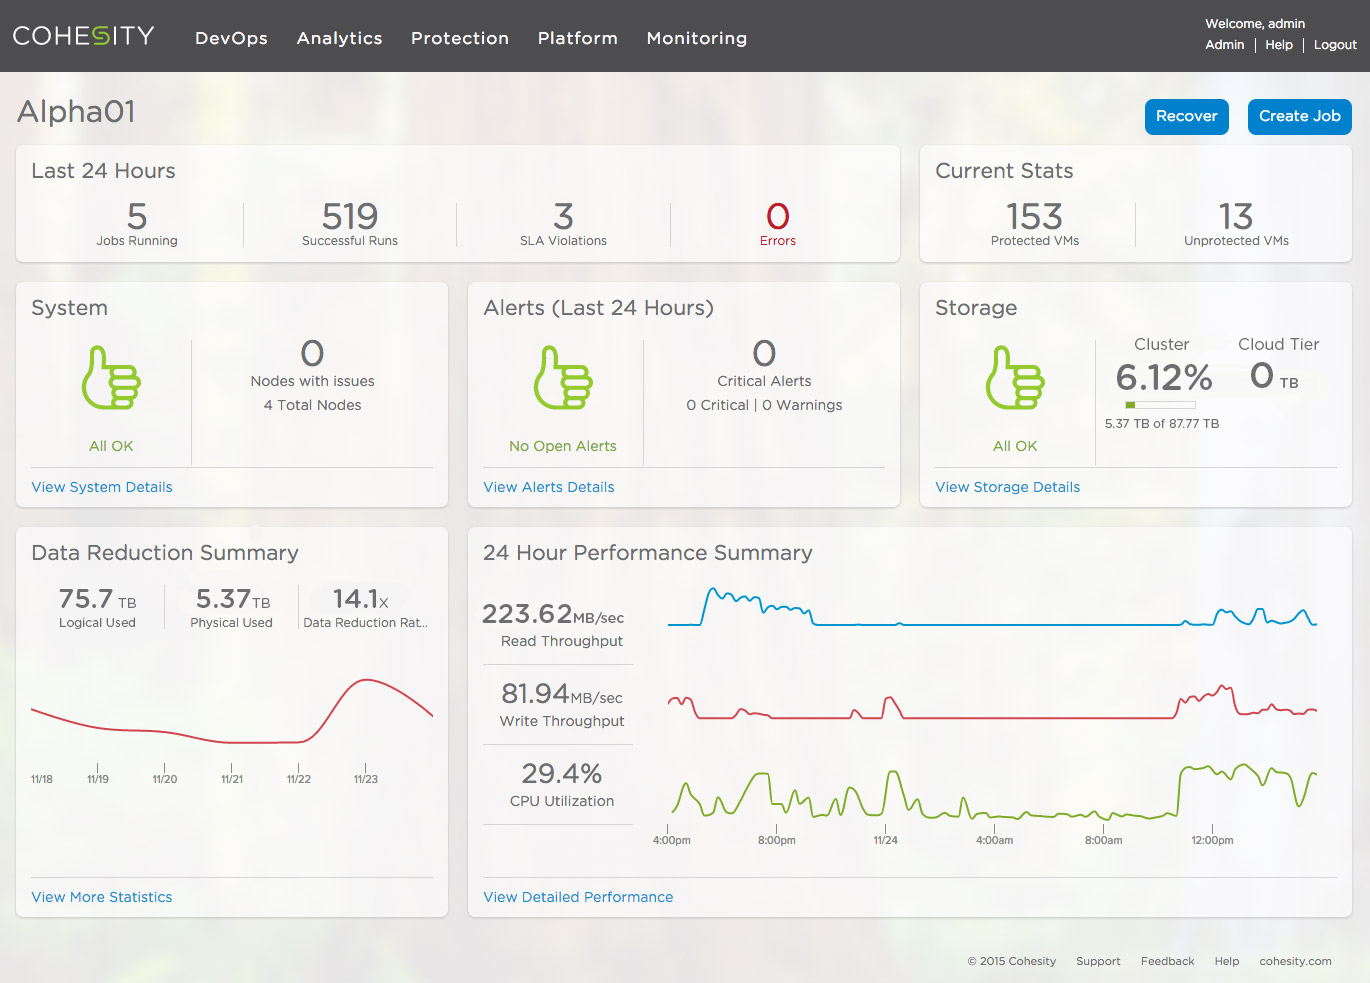Open the DevOps menu

pos(231,38)
